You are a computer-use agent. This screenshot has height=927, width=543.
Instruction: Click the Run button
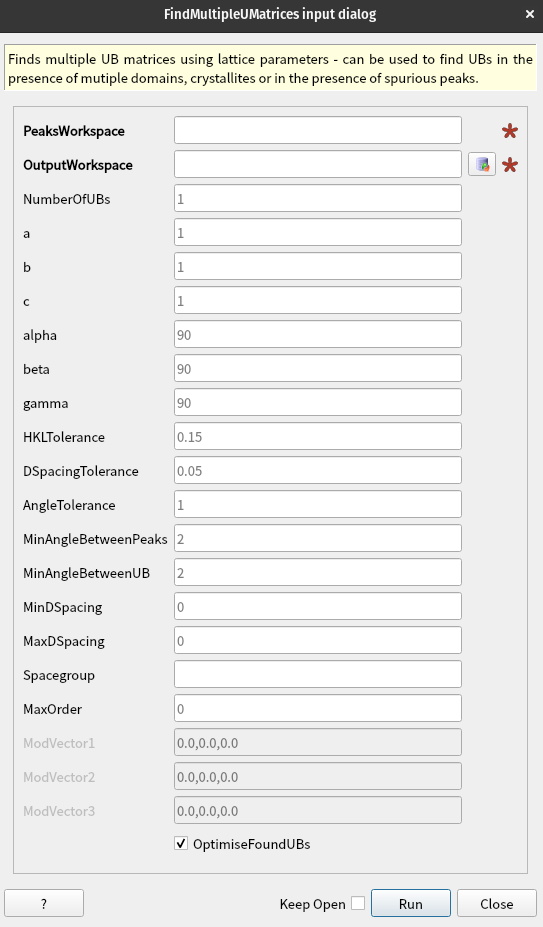pyautogui.click(x=411, y=903)
